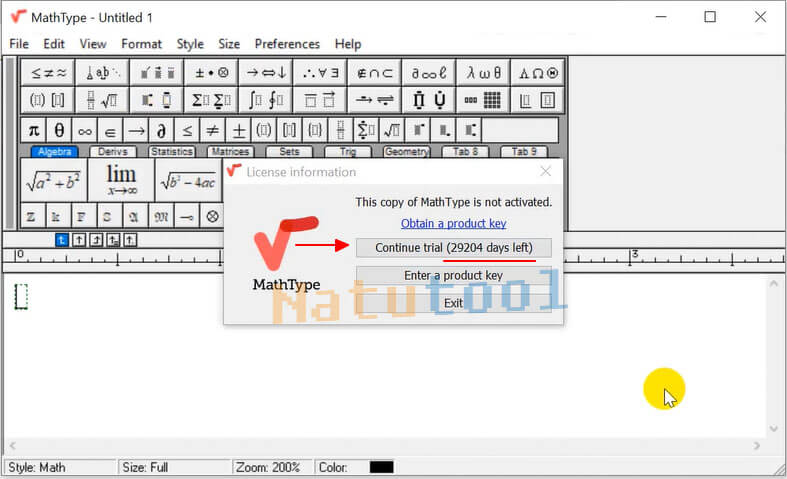787x479 pixels.
Task: Open the Preferences menu
Action: pyautogui.click(x=287, y=44)
